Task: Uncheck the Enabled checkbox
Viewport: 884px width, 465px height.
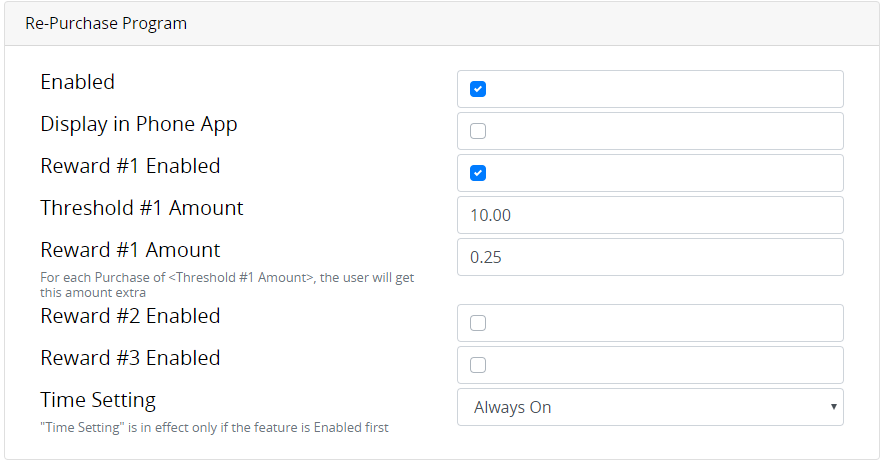Action: 478,89
